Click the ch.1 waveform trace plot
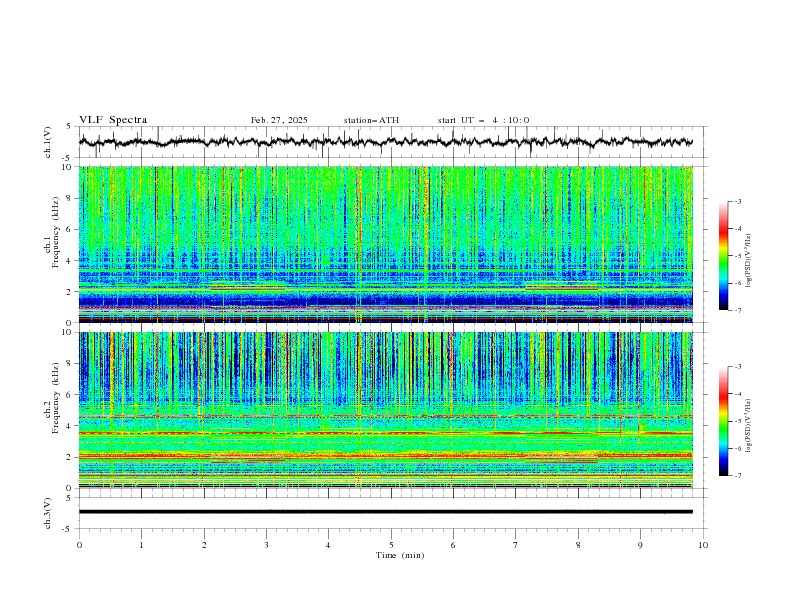792x612 pixels. click(386, 142)
